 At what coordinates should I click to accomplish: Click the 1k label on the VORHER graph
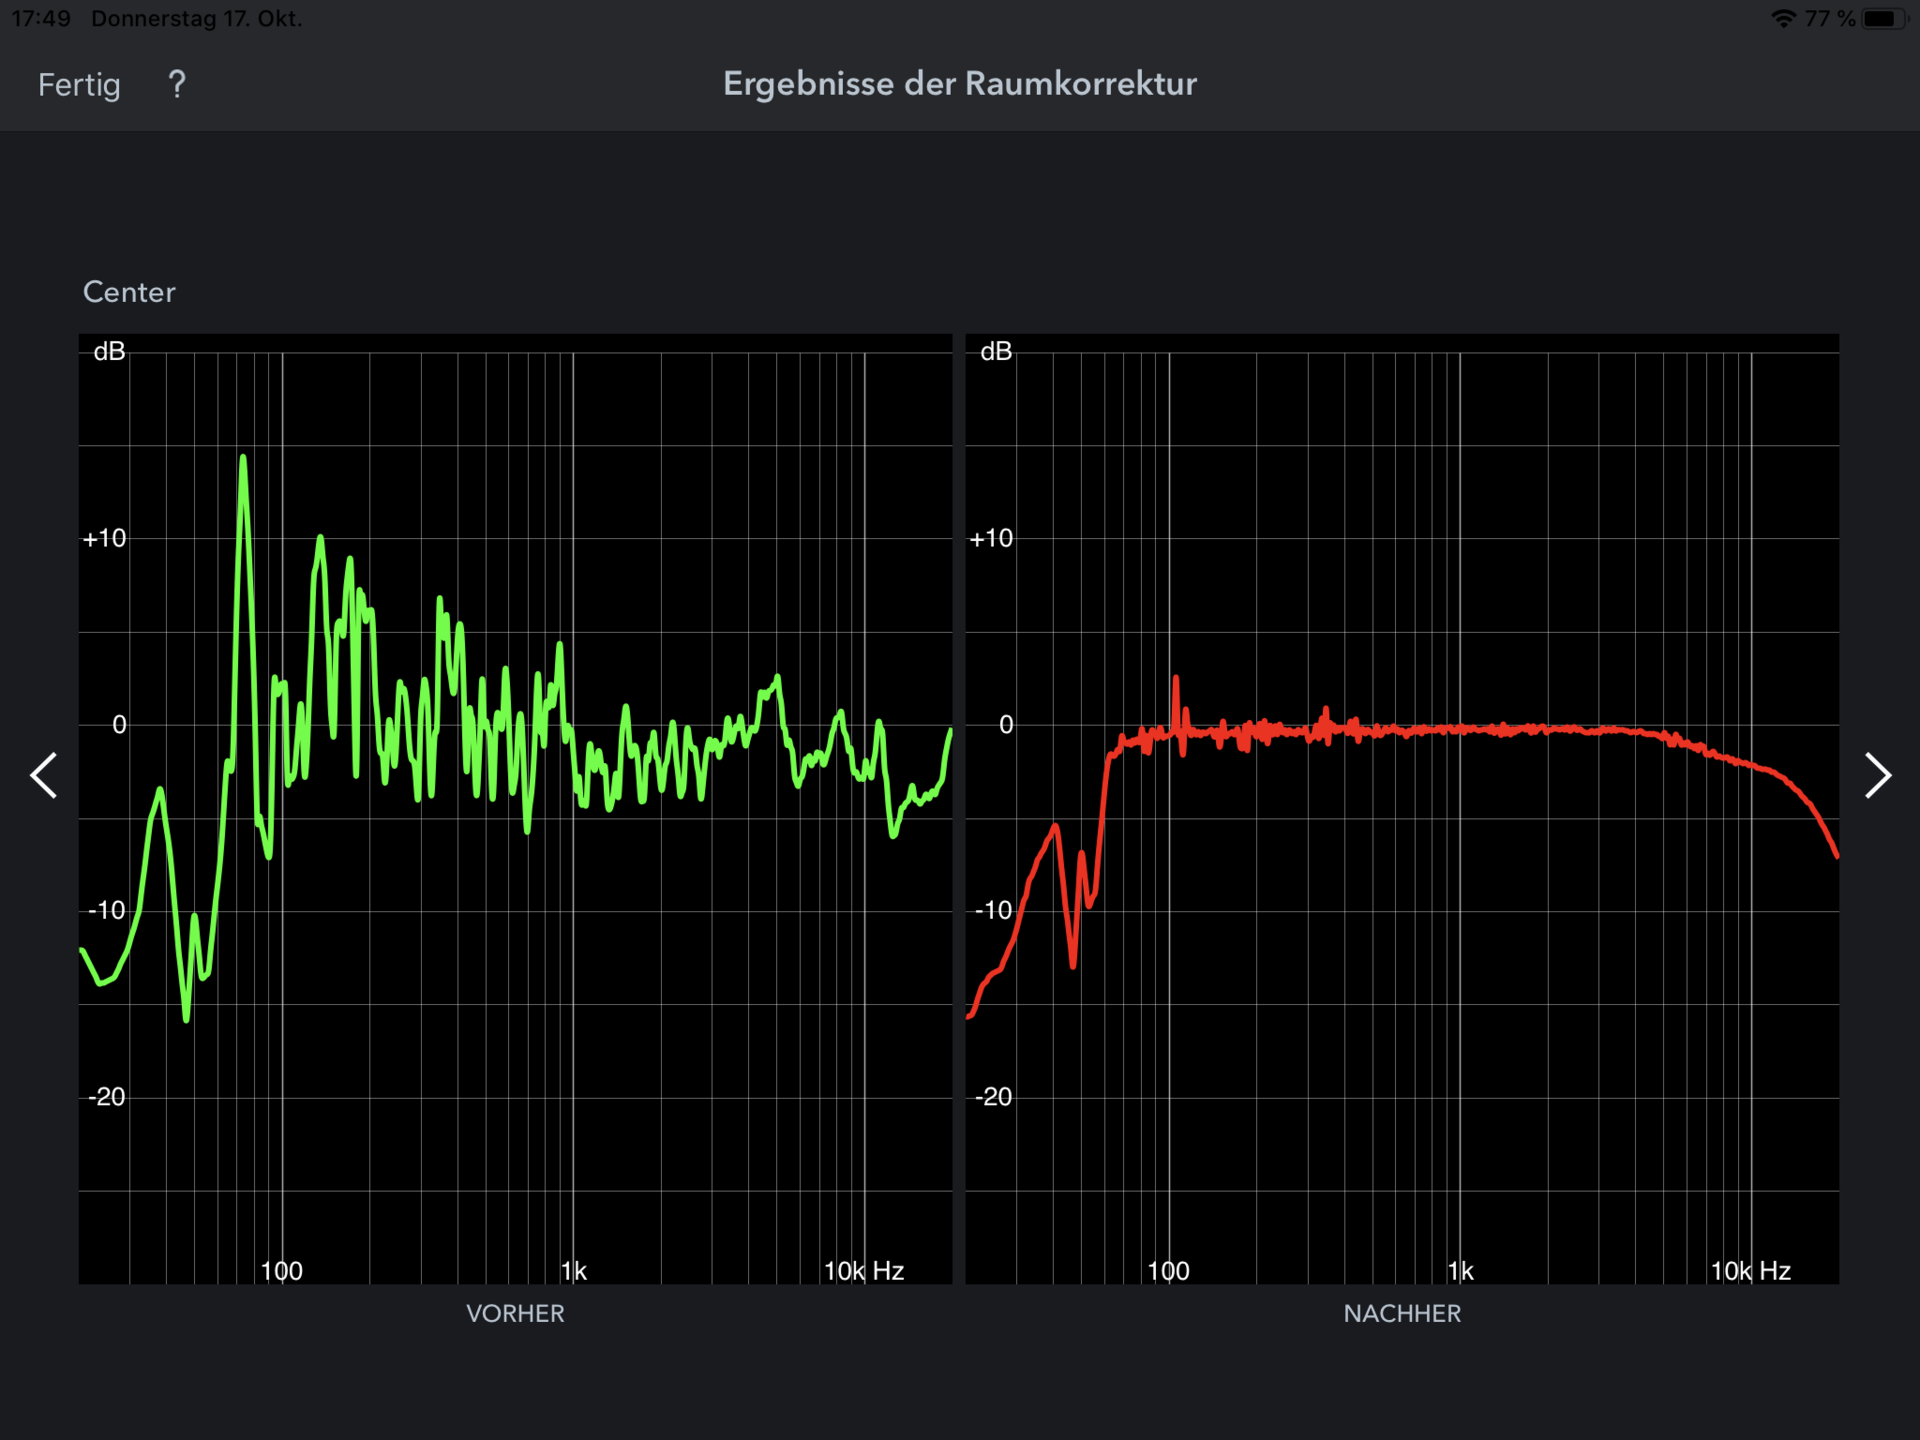tap(574, 1271)
